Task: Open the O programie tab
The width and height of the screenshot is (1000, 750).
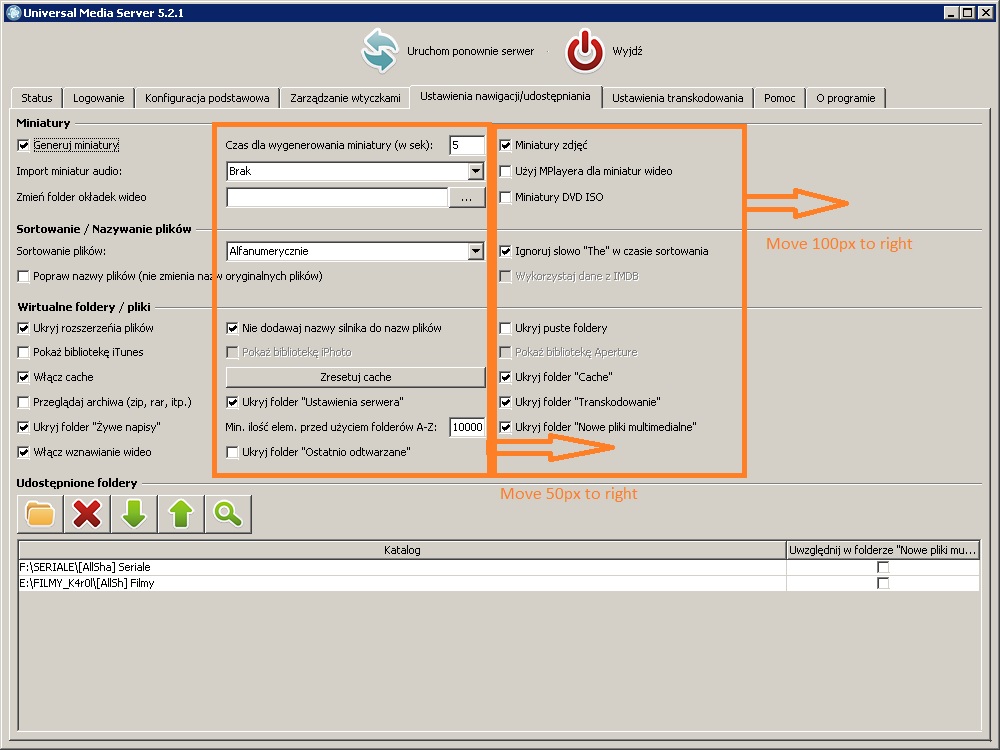Action: coord(846,98)
